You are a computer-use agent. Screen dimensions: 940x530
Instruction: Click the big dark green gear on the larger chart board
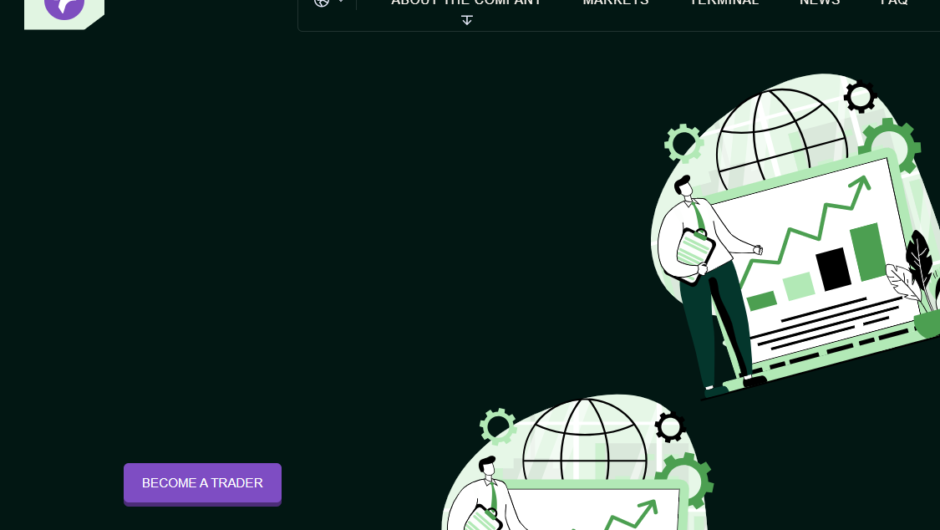[x=889, y=146]
